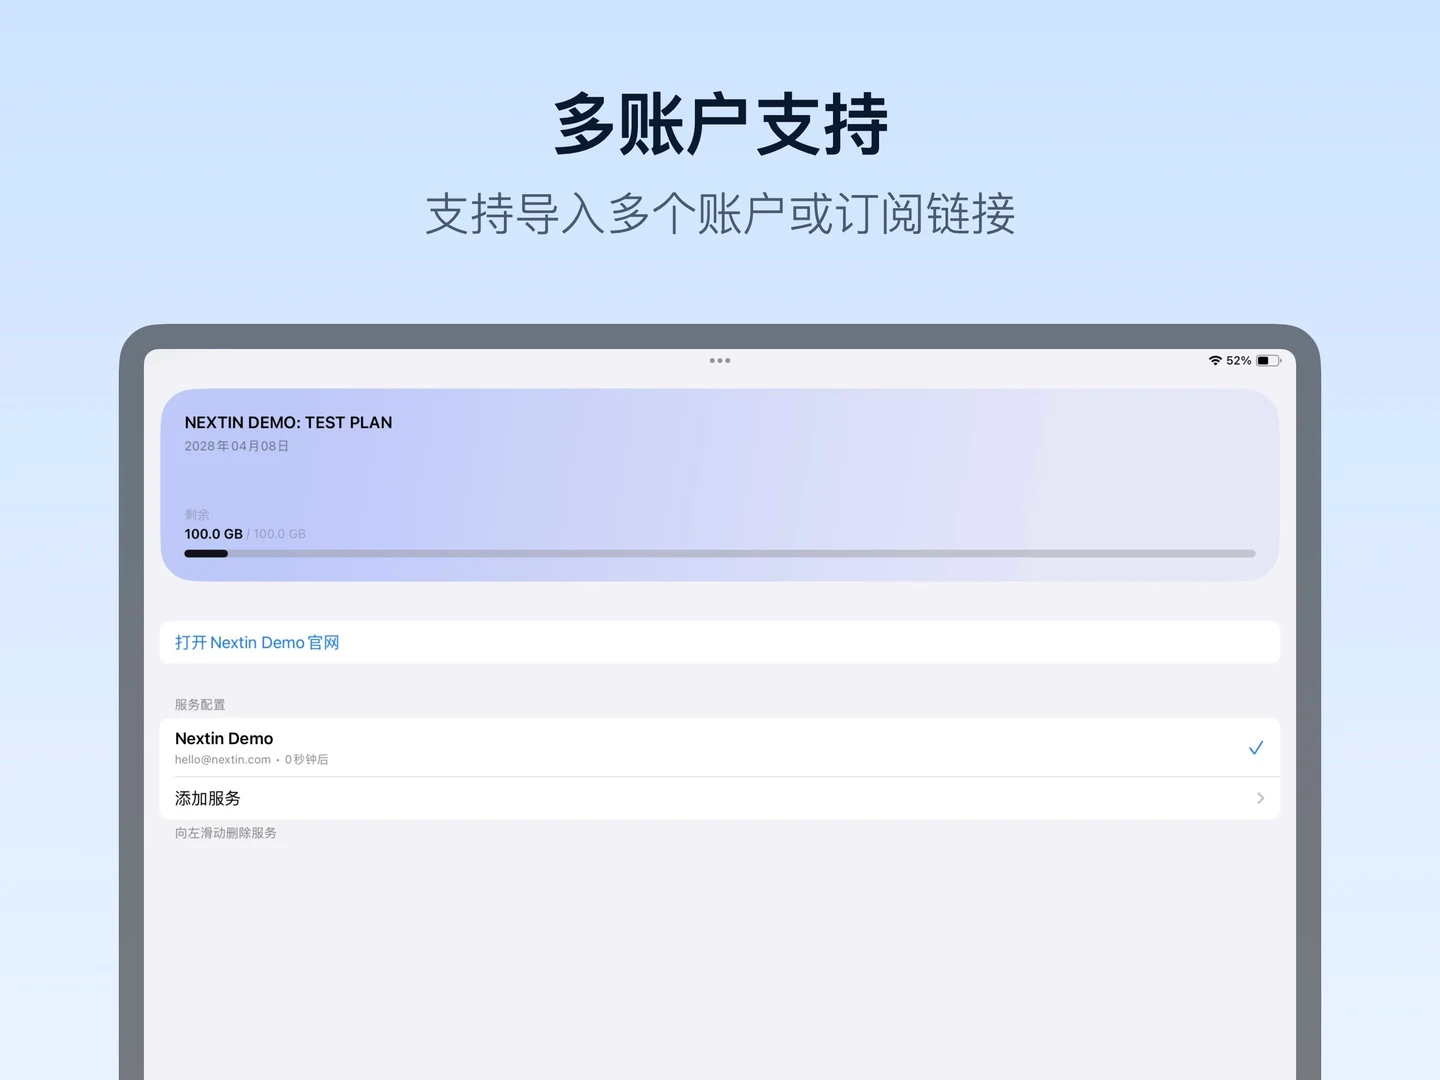Click the data usage progress bar

pos(720,553)
